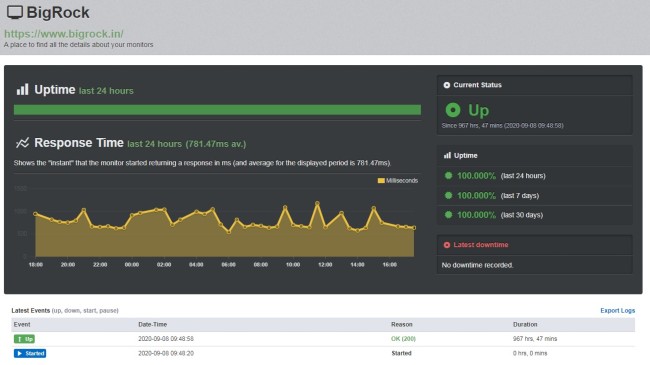Click the green Up status ring icon
The width and height of the screenshot is (650, 365).
(x=453, y=110)
